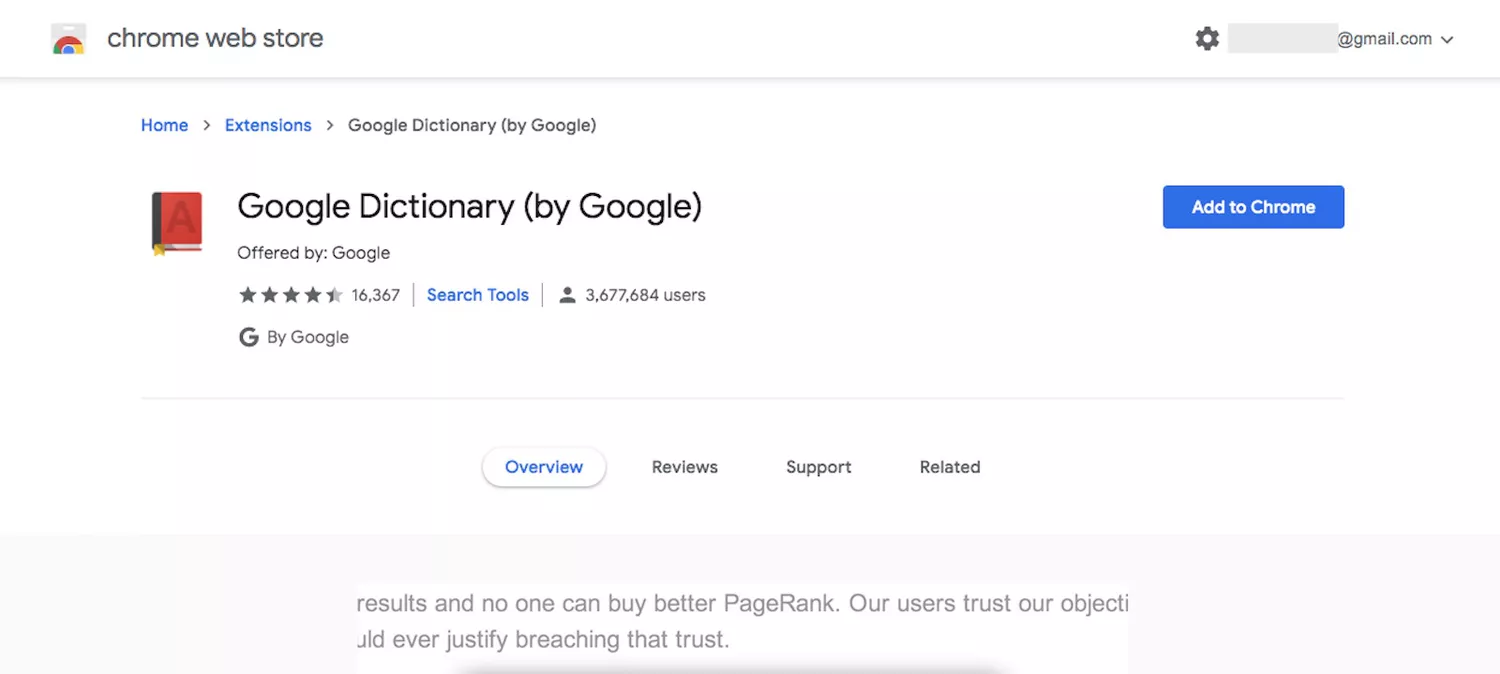The height and width of the screenshot is (674, 1500).
Task: Click the five-star rating icons
Action: (x=290, y=295)
